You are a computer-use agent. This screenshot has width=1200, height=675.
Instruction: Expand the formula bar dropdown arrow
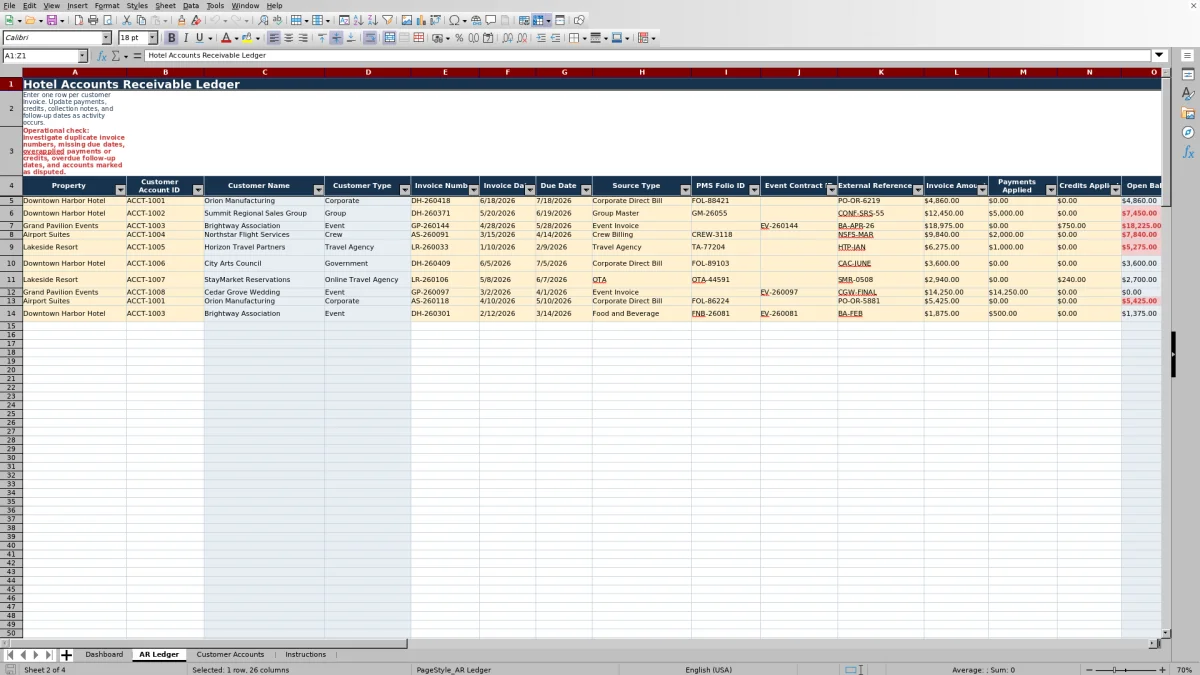tap(1159, 56)
